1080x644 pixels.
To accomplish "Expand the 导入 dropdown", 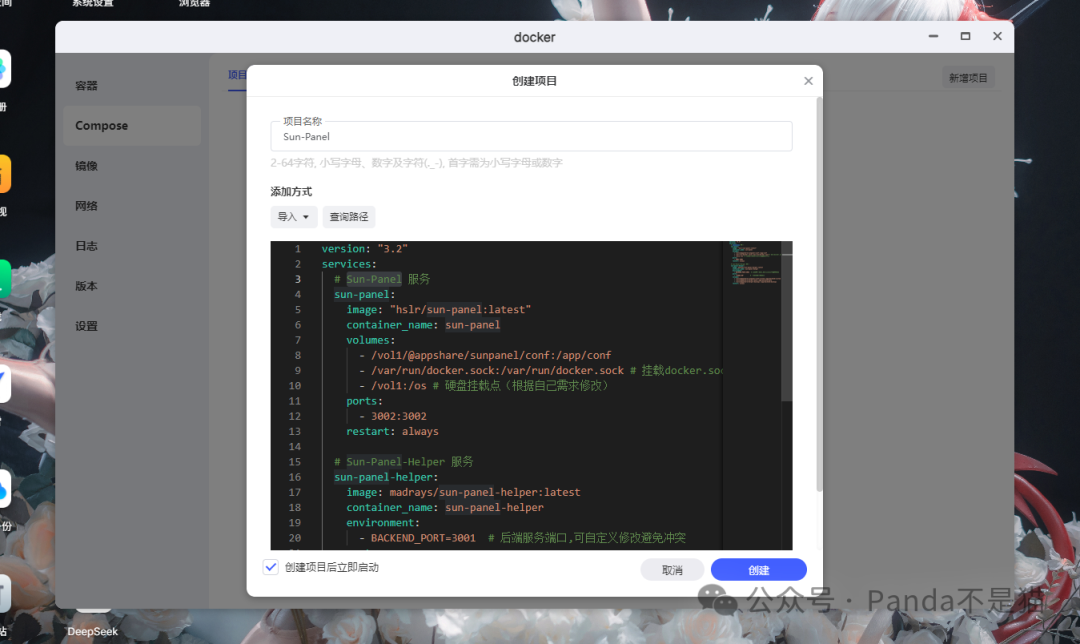I will [293, 216].
